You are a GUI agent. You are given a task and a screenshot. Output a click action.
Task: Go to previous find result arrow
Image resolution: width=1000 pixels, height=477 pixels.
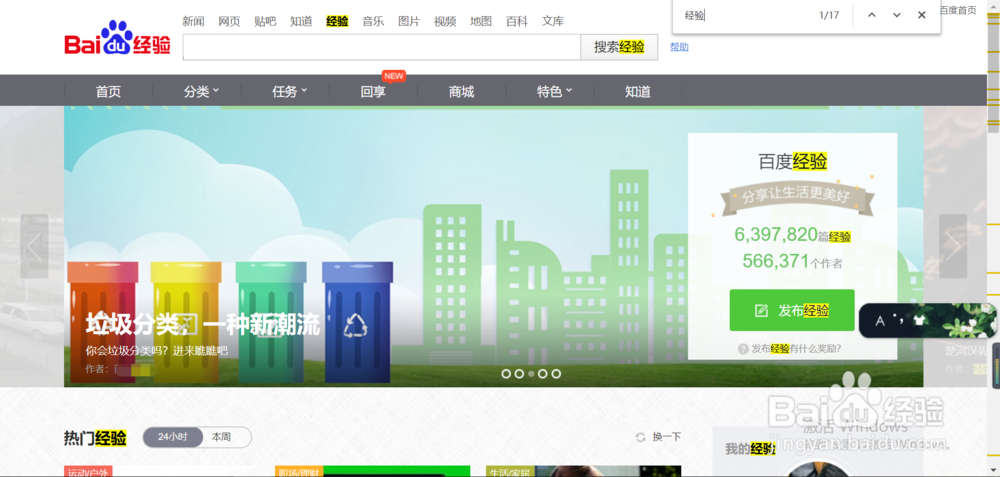(872, 15)
